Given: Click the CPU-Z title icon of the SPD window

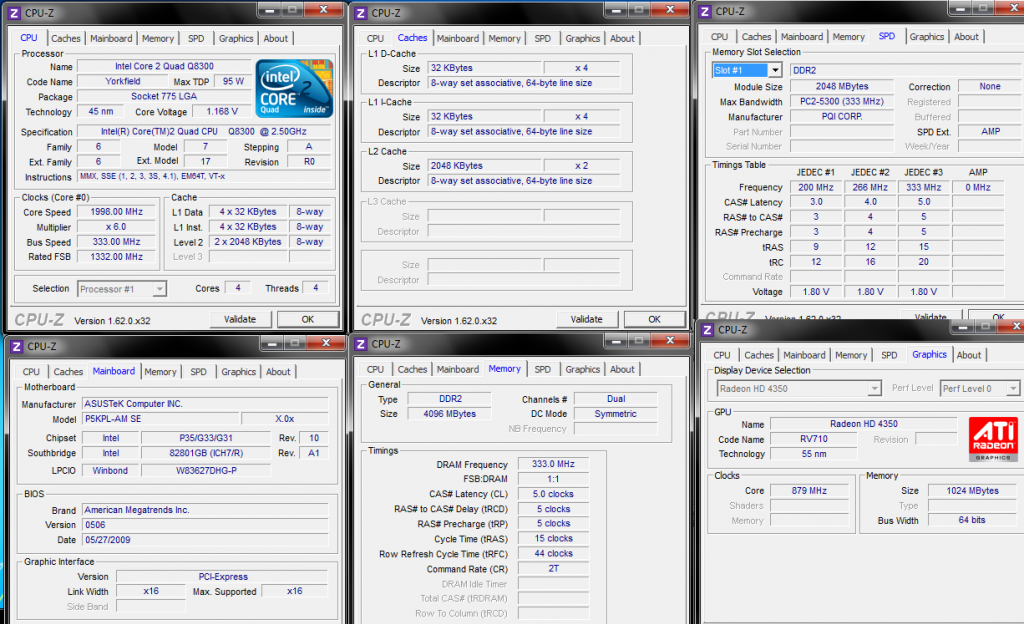Looking at the screenshot, I should click(x=704, y=11).
